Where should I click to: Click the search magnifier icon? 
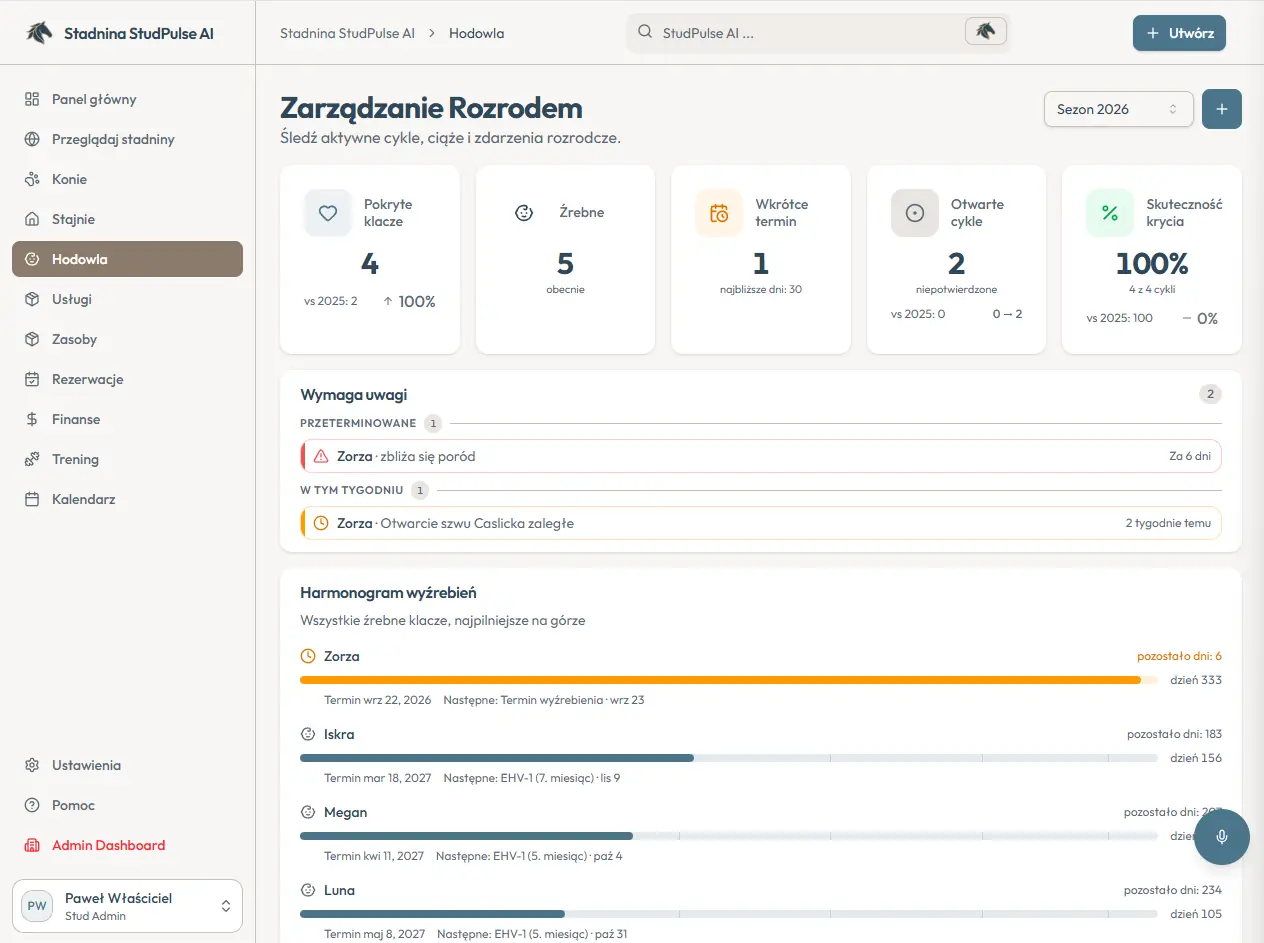[x=645, y=32]
